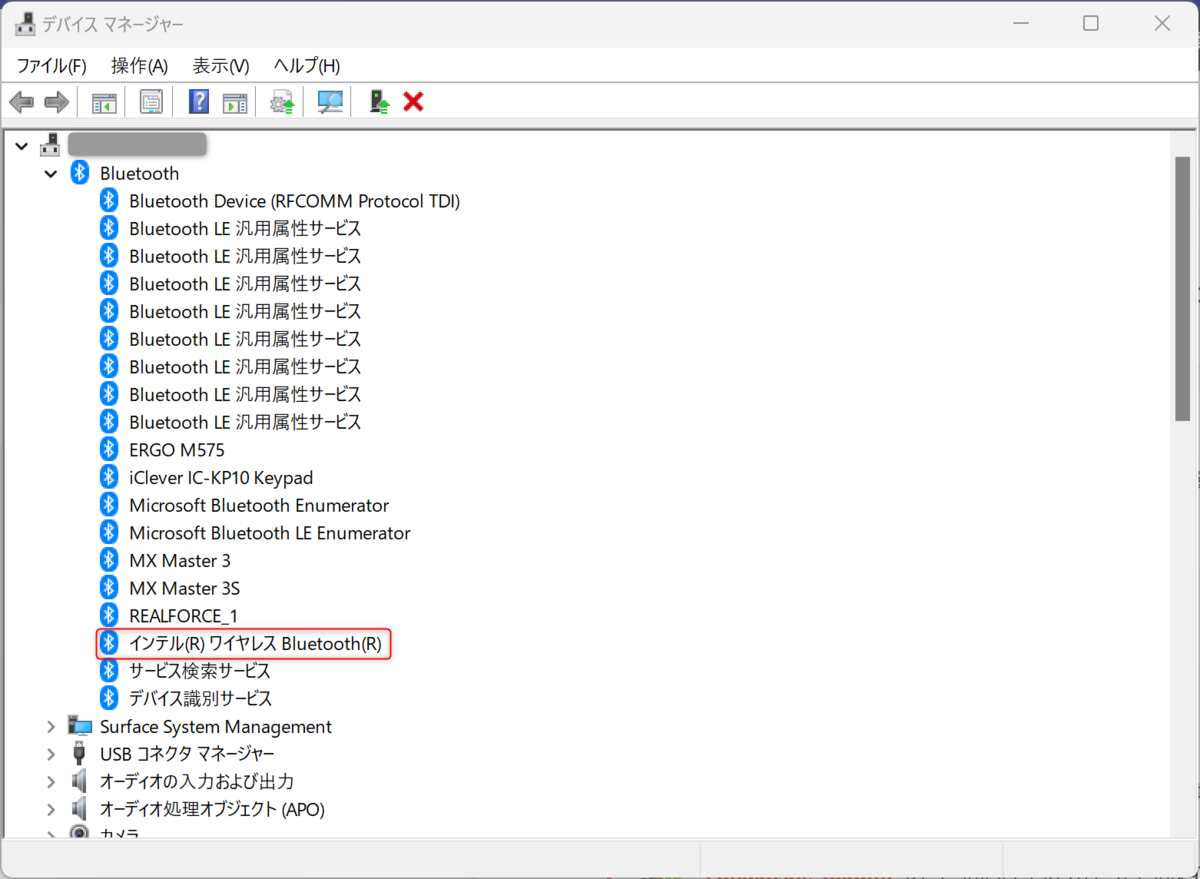The image size is (1200, 879).
Task: Maximize the デバイス マネージャー window
Action: 1091,23
